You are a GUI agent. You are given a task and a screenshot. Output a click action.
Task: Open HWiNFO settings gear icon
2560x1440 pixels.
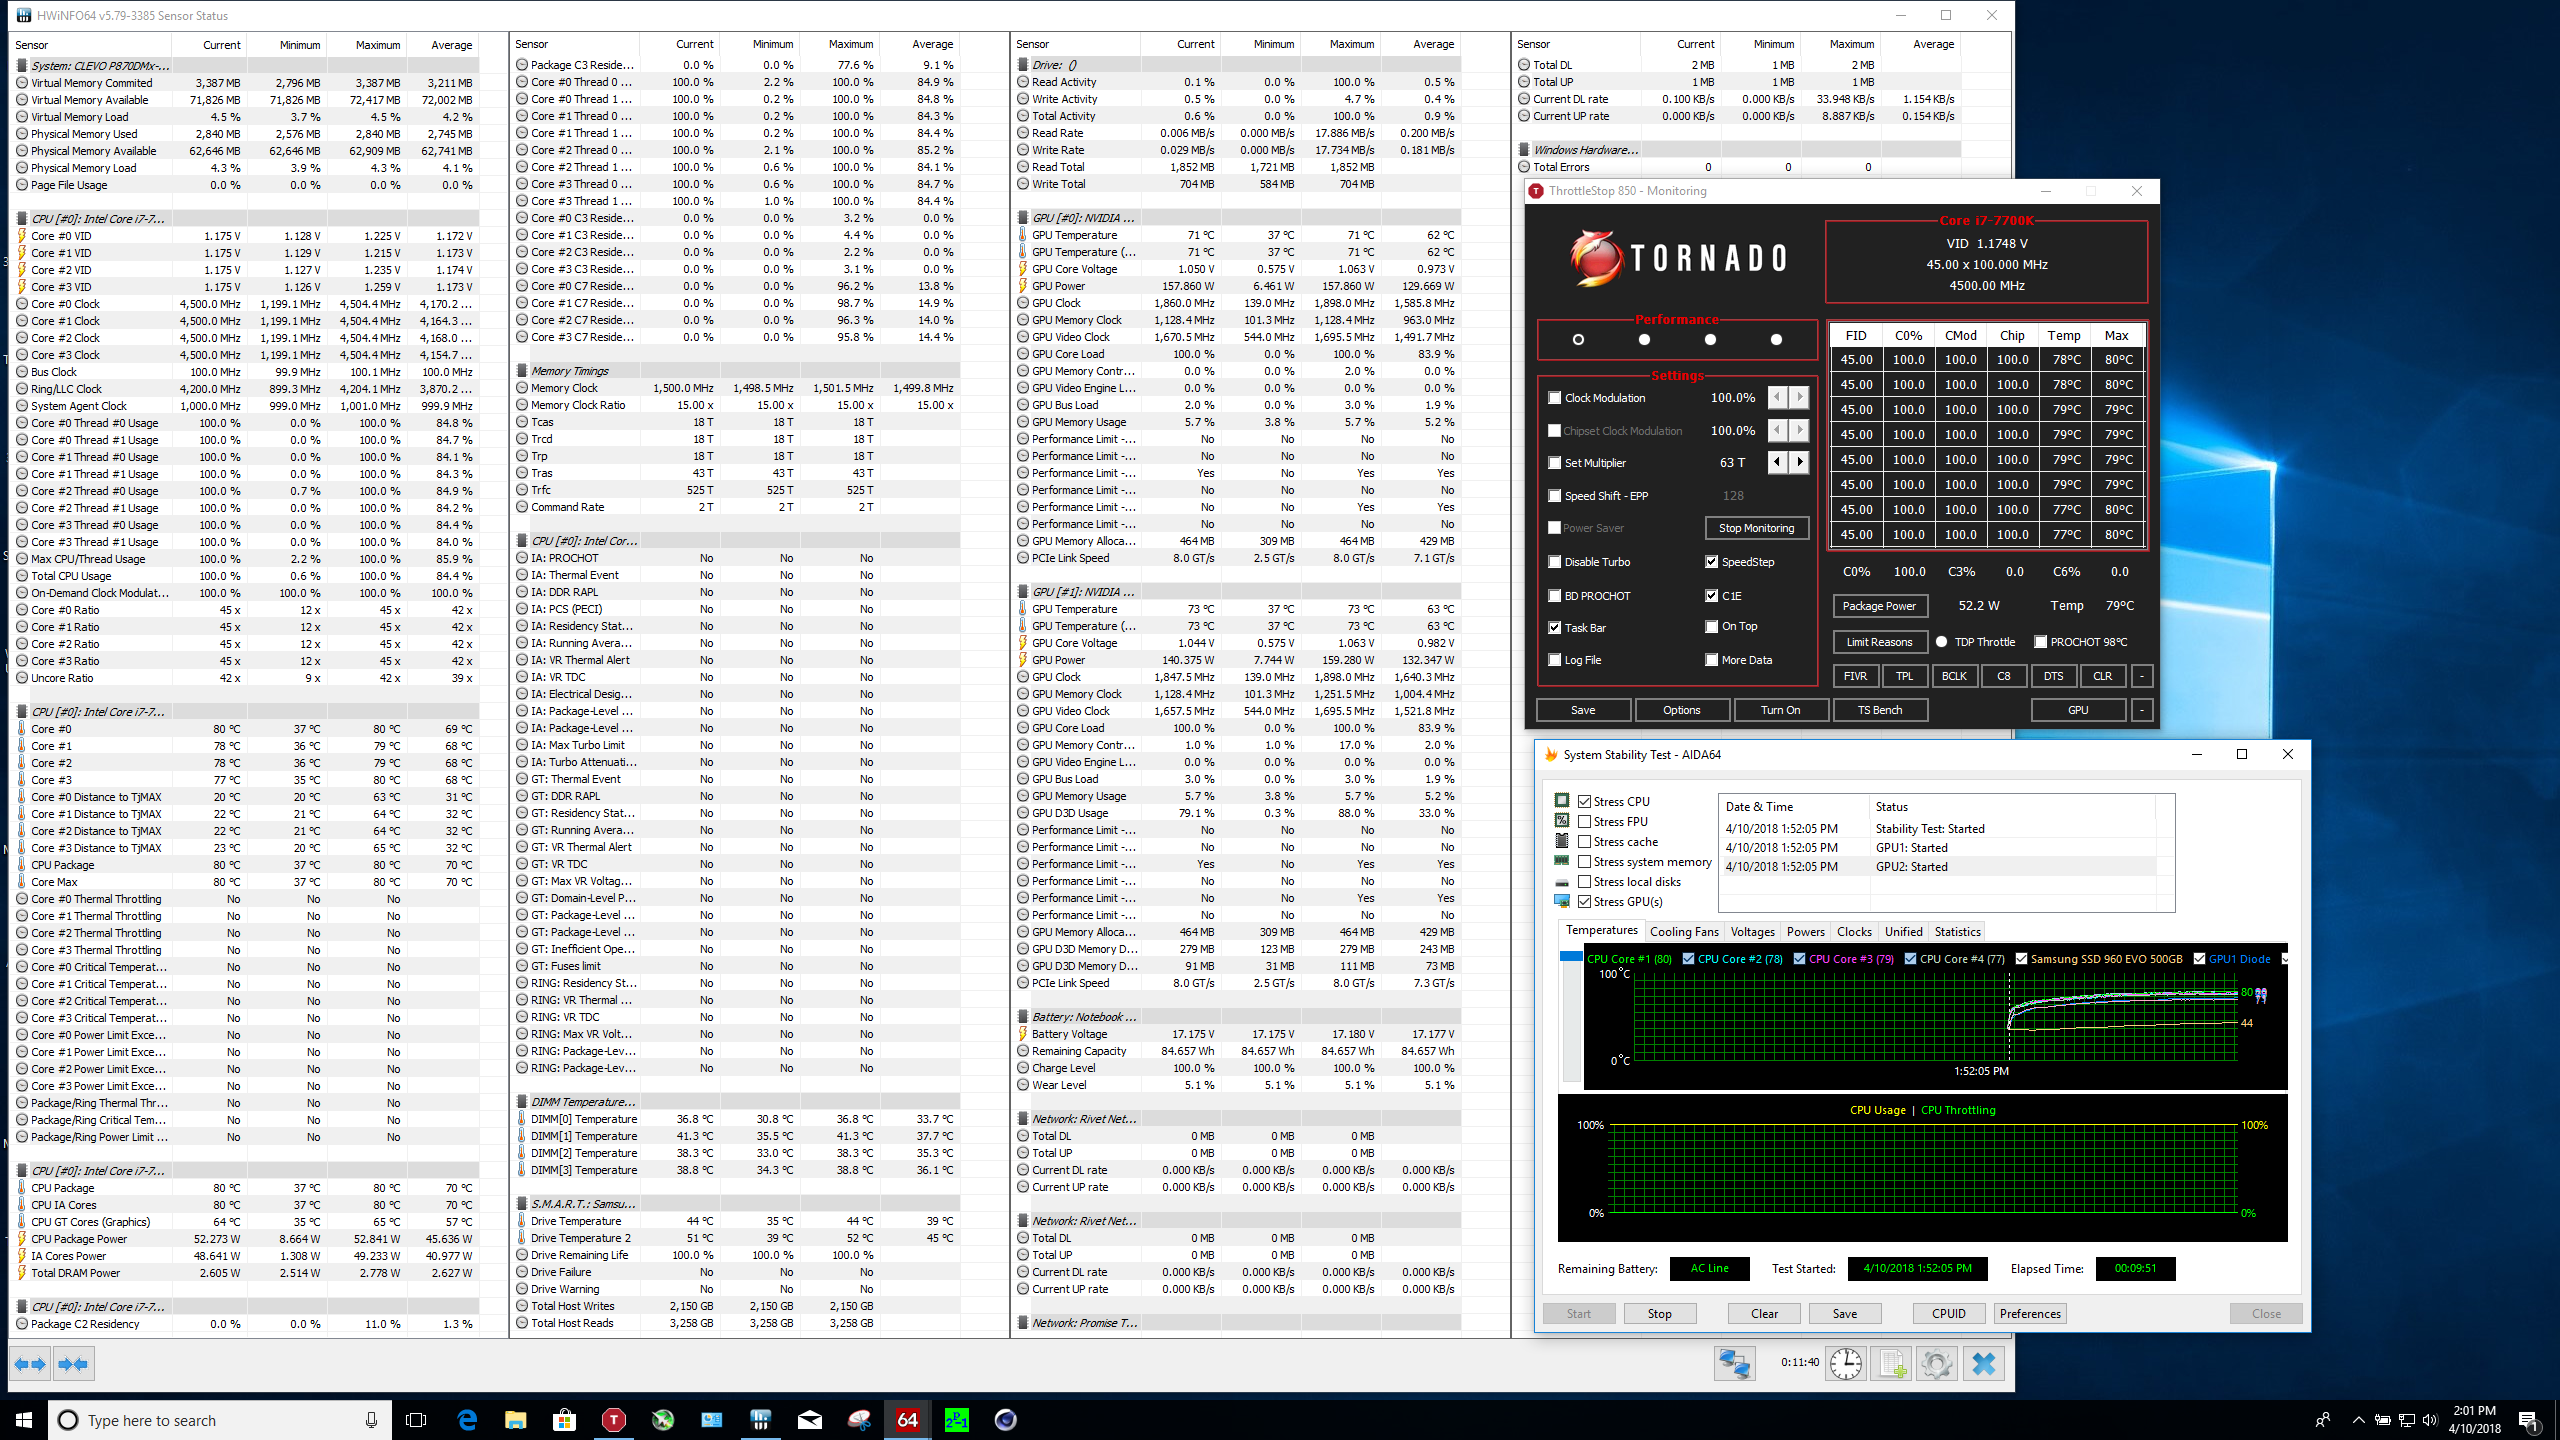(1937, 1364)
